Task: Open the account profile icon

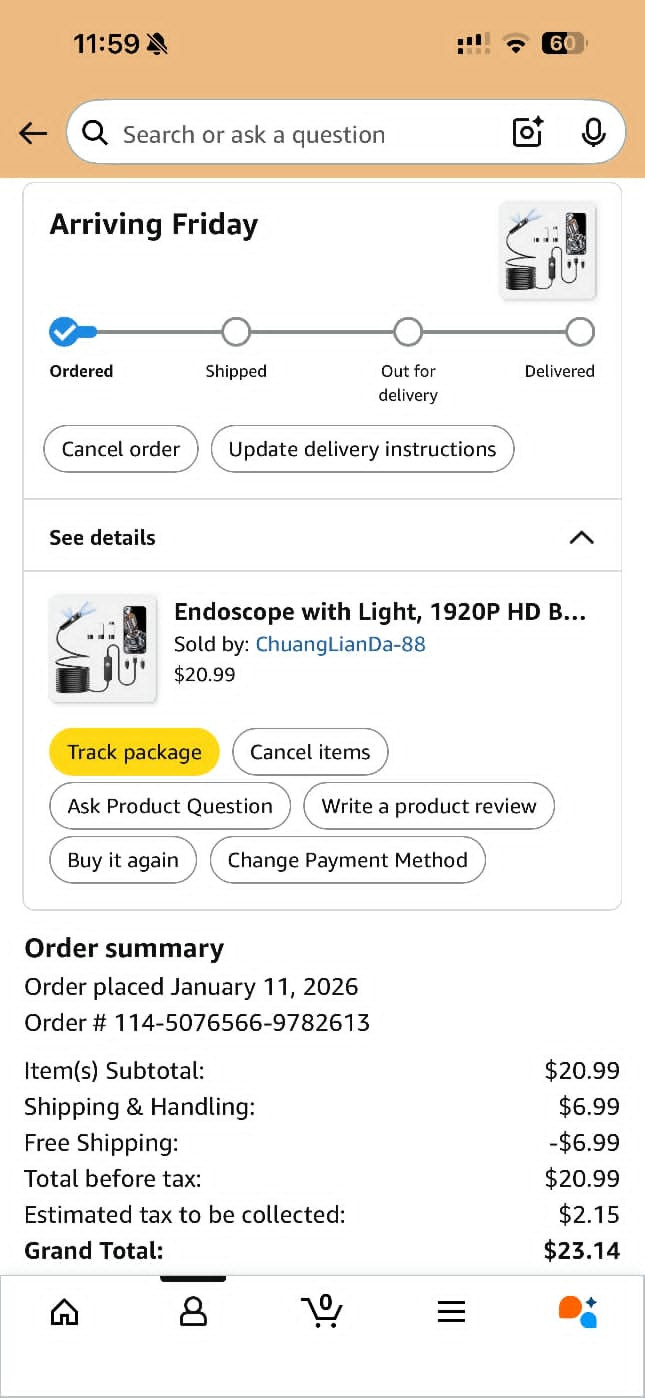Action: click(193, 1311)
